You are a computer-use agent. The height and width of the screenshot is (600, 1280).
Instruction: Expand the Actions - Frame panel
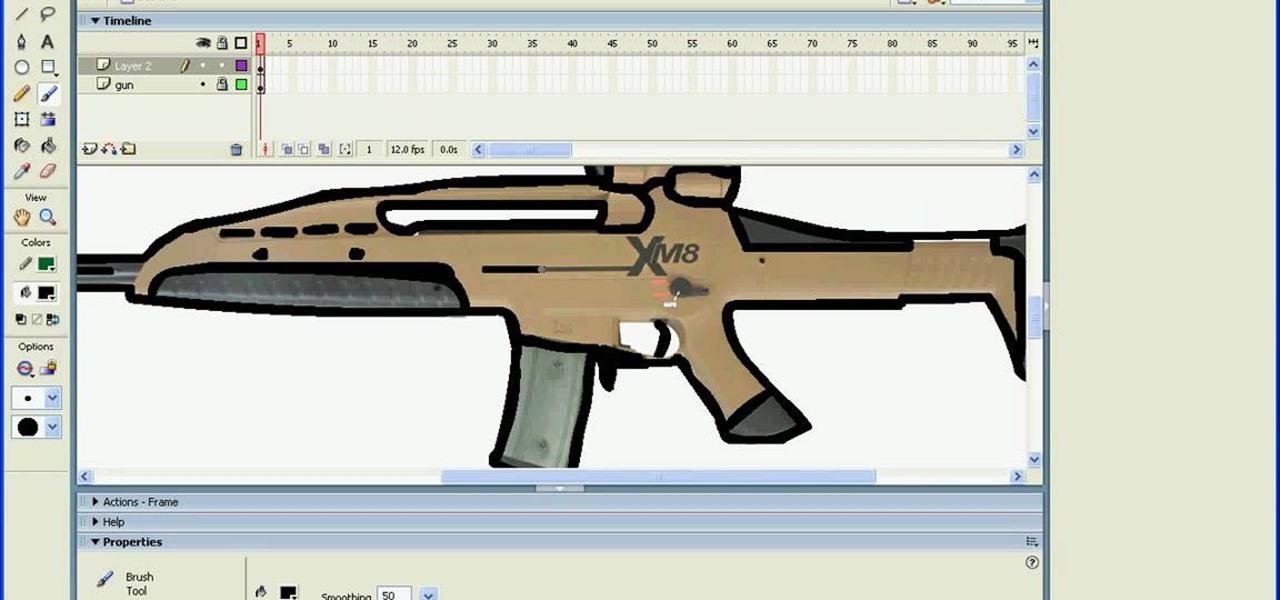tap(95, 501)
